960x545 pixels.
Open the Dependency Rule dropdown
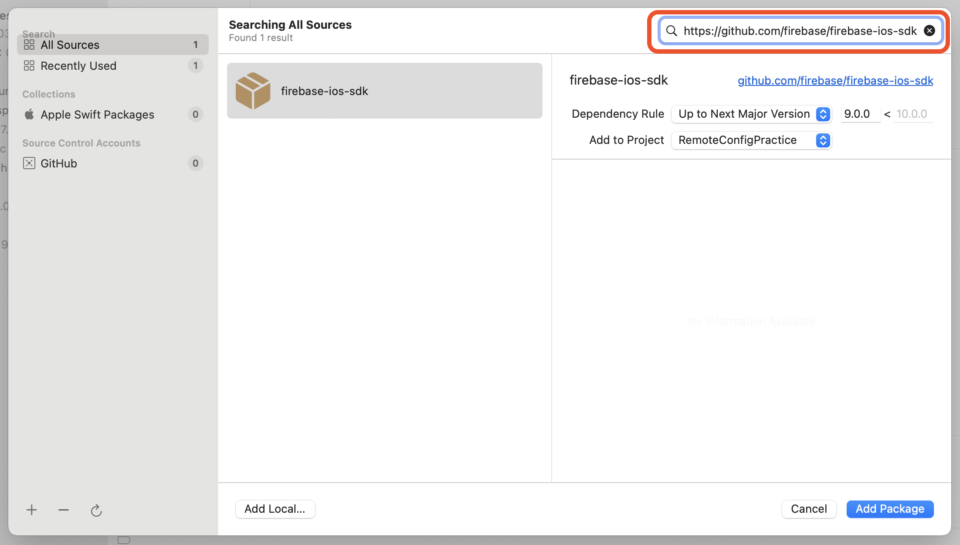(x=751, y=114)
